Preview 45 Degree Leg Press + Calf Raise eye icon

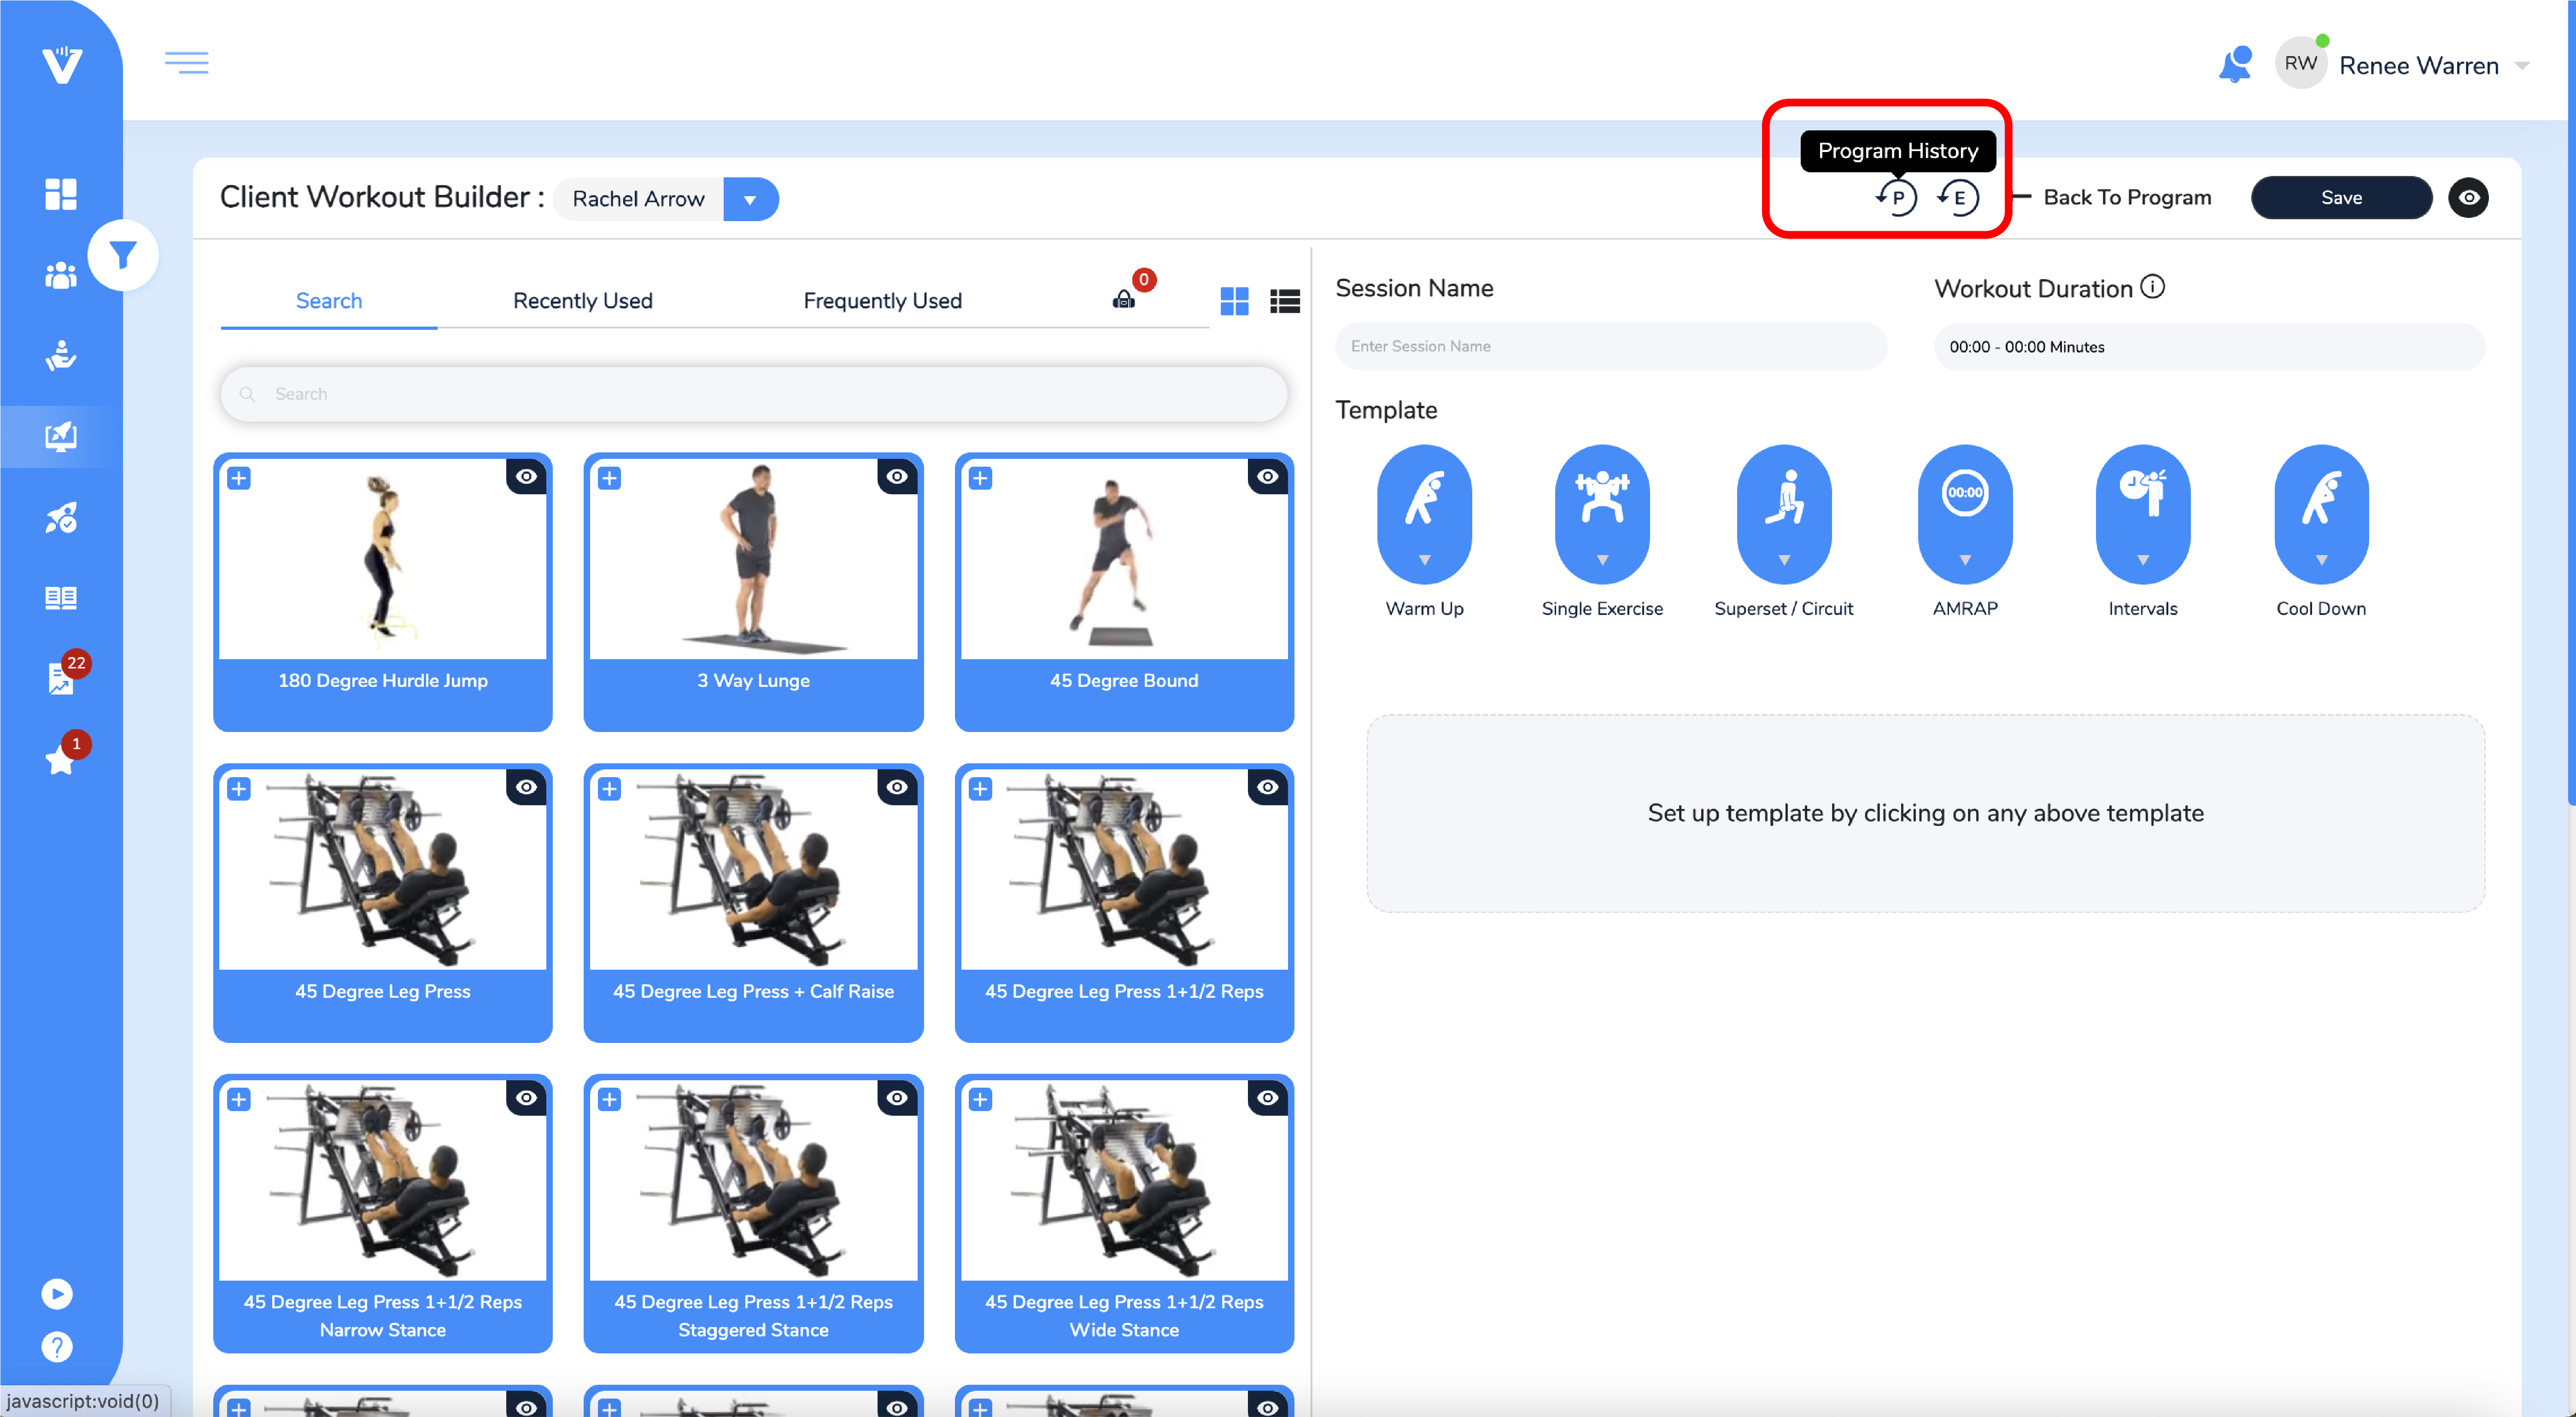[x=898, y=787]
